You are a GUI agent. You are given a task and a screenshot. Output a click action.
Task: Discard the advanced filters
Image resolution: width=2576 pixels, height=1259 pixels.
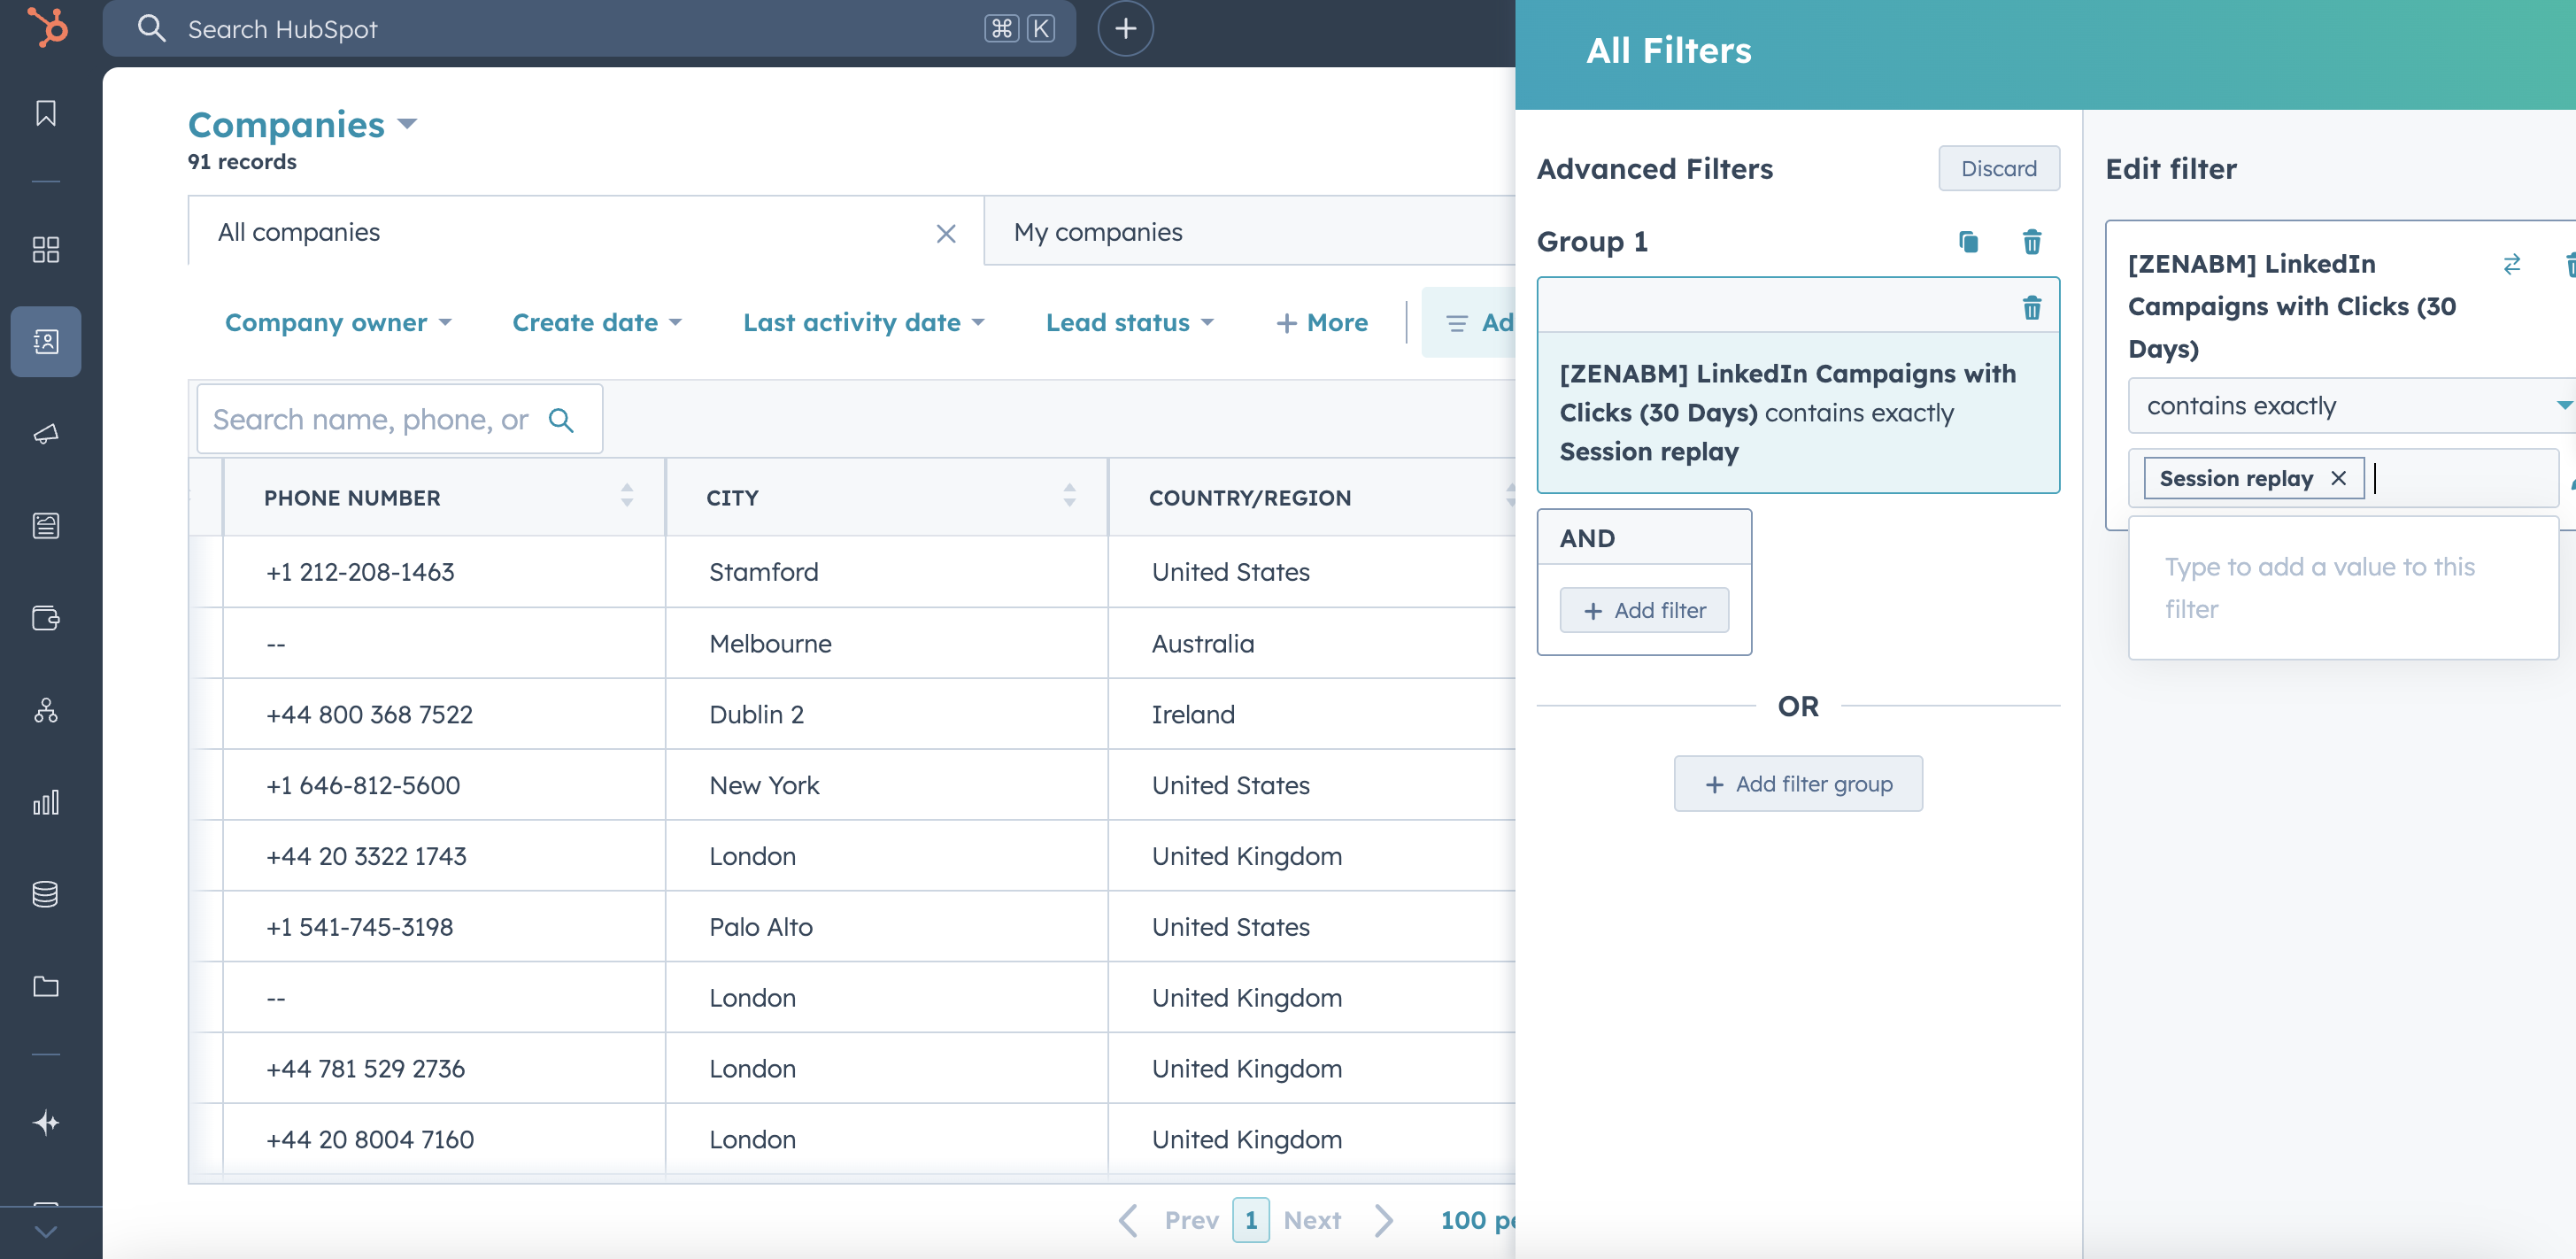pos(1998,168)
